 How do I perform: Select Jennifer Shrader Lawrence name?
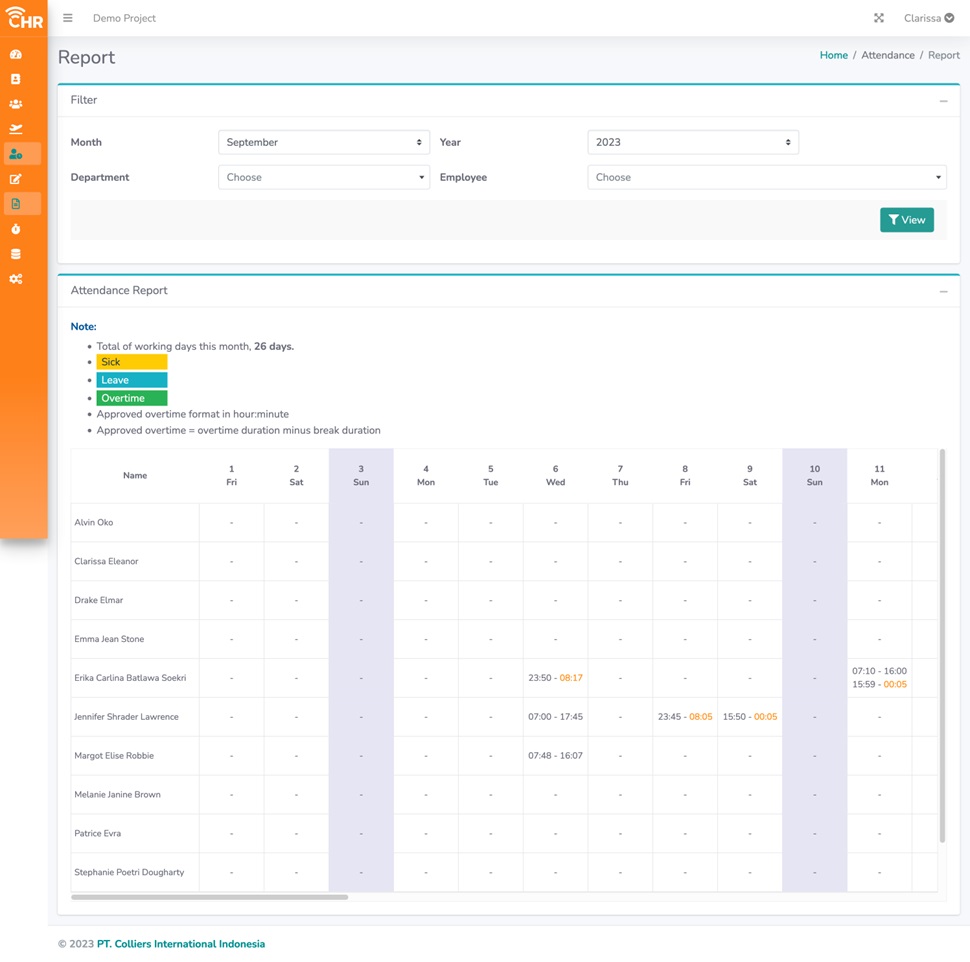(126, 716)
